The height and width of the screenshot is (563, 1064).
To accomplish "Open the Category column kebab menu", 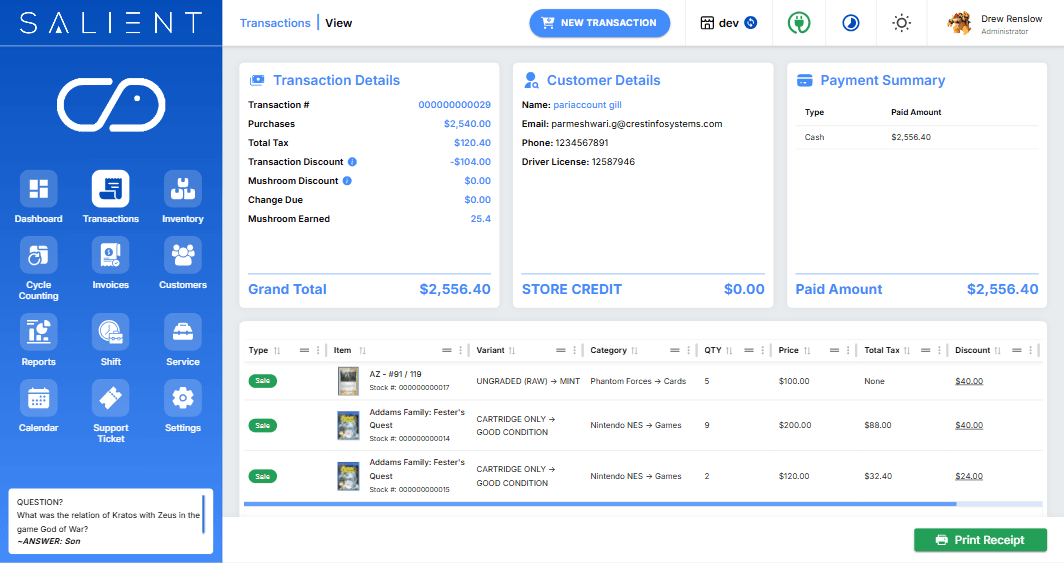I will pyautogui.click(x=688, y=351).
